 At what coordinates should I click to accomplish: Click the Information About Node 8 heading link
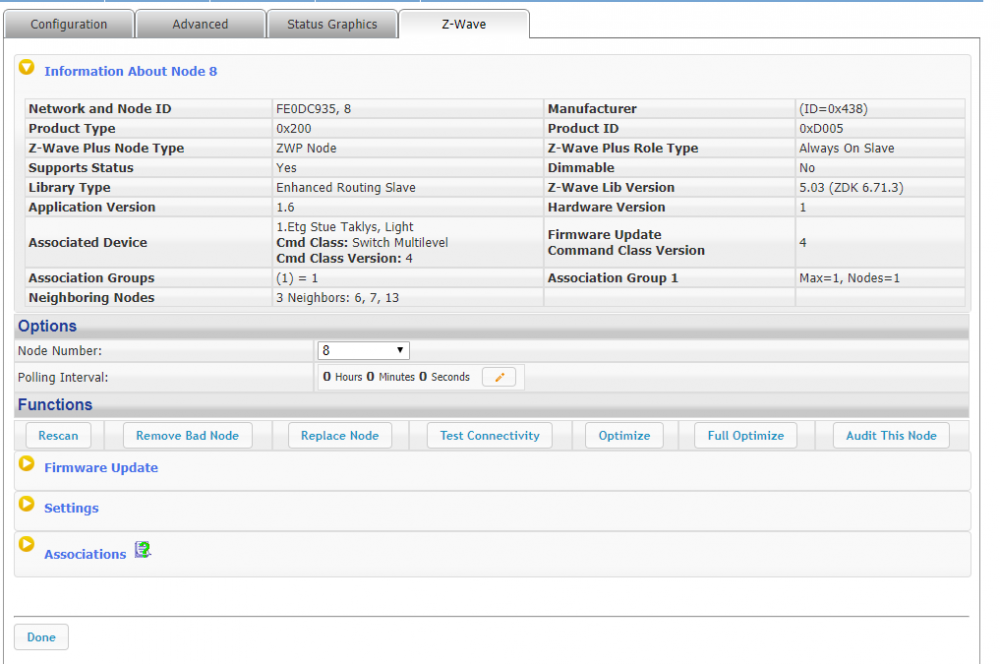click(x=130, y=71)
